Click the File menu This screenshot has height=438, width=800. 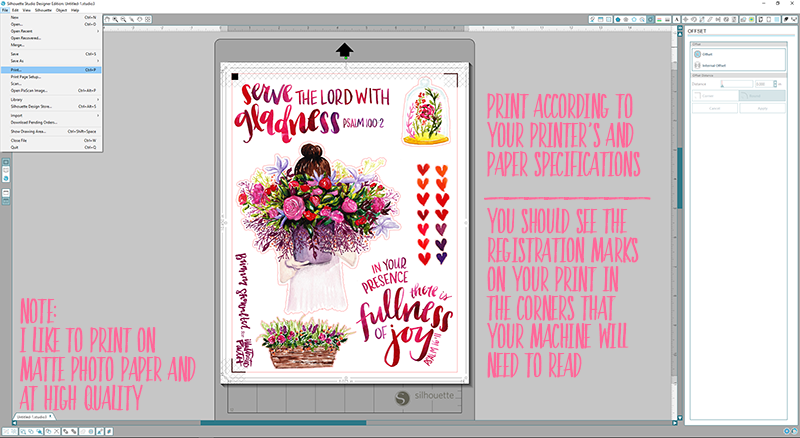(x=5, y=10)
